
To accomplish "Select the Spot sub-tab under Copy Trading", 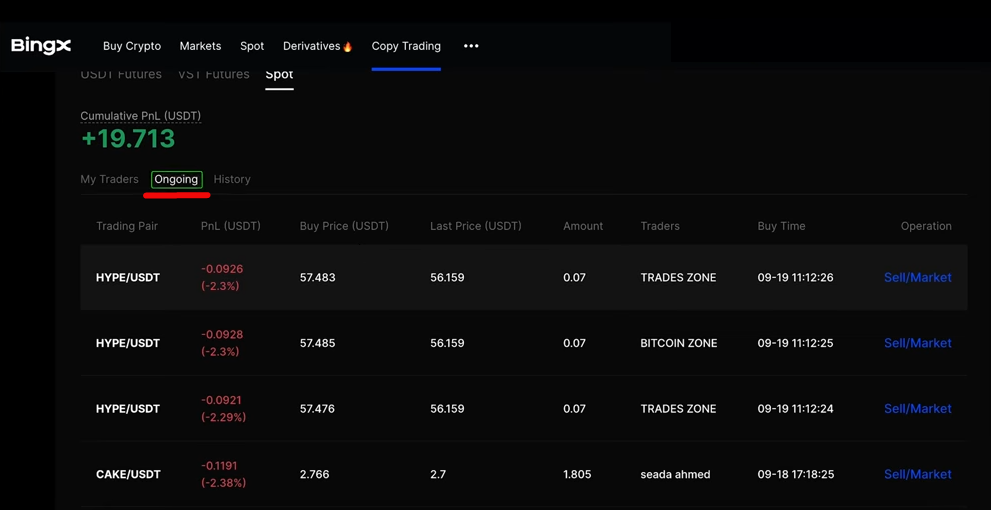I will pos(279,75).
